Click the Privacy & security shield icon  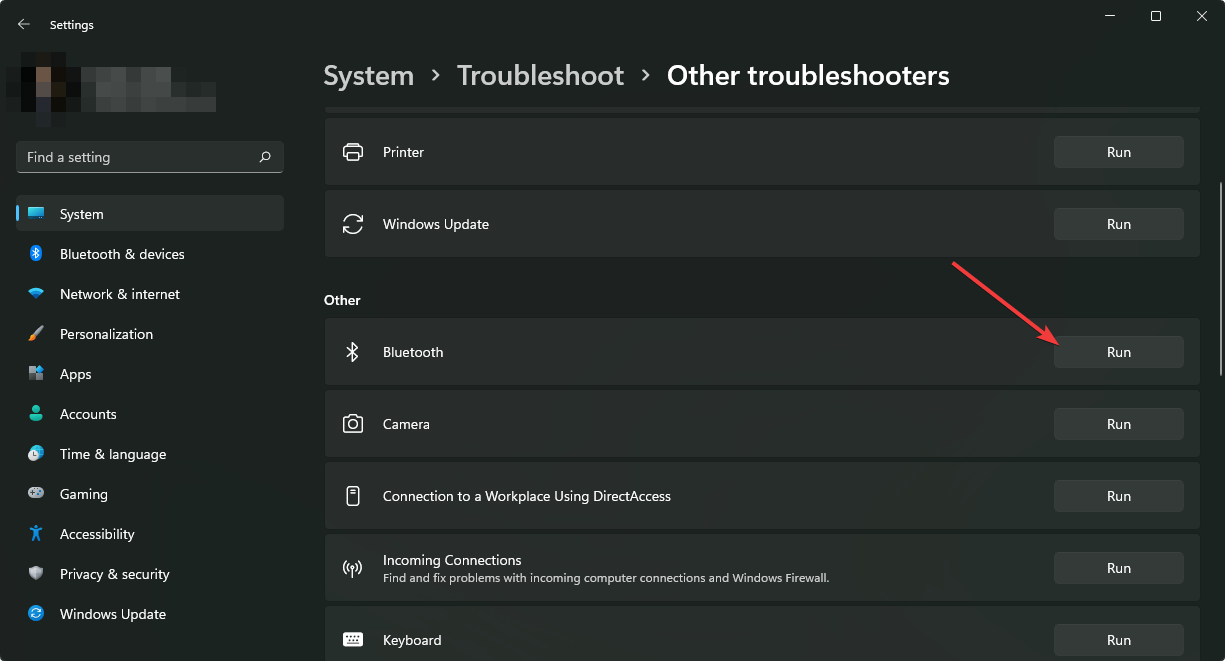pyautogui.click(x=36, y=574)
